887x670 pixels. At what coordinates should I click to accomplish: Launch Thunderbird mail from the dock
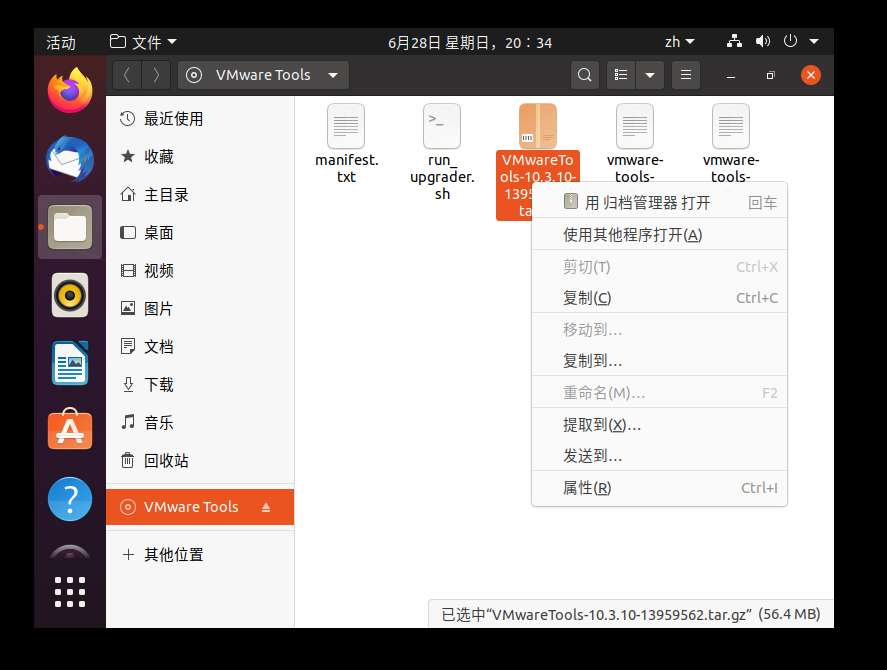[70, 159]
